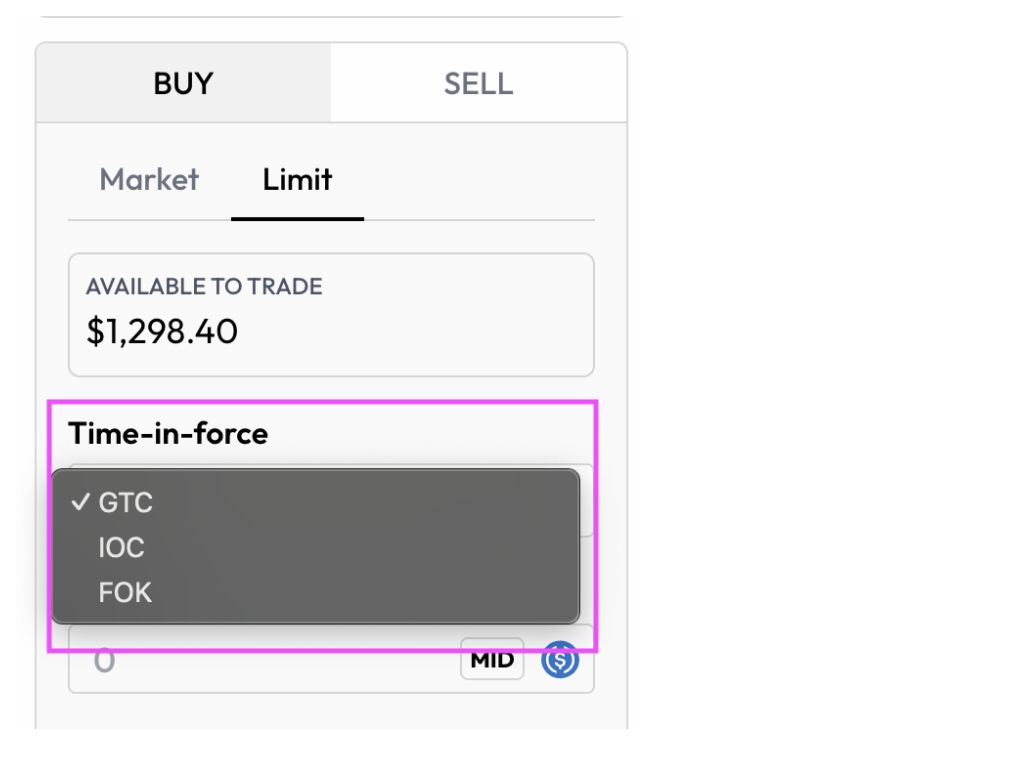The width and height of the screenshot is (1024, 768).
Task: Click the AVAILABLE TO TRADE panel
Action: [330, 313]
